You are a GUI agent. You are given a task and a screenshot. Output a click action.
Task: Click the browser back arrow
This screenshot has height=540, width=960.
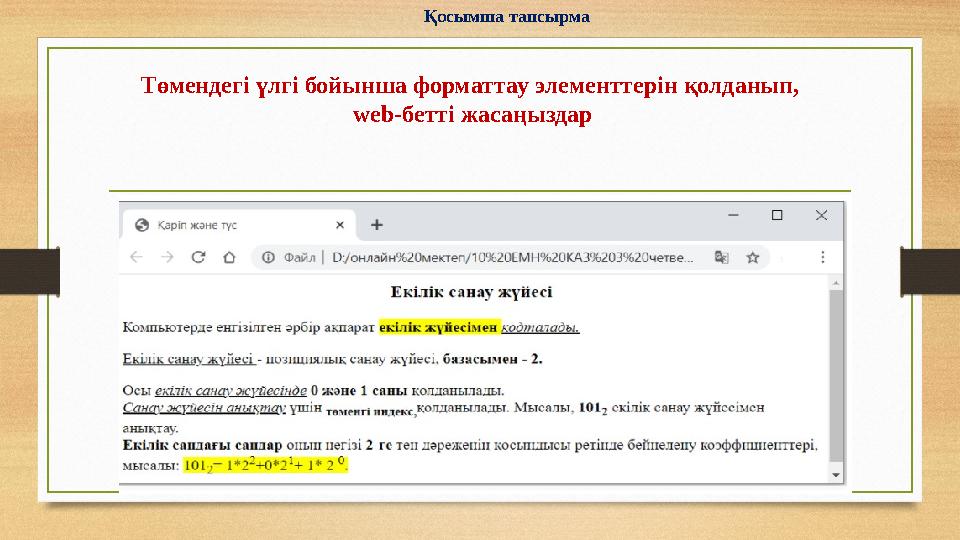point(136,257)
